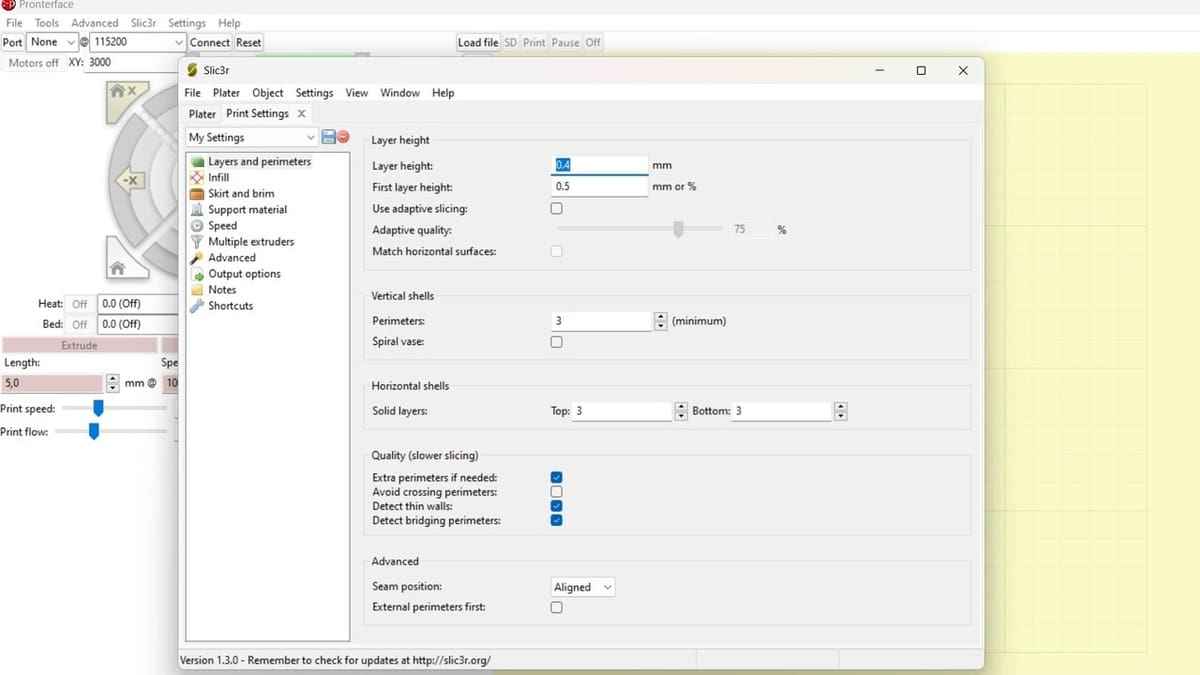The image size is (1200, 675).
Task: Enable Avoid crossing perimeters
Action: (x=557, y=492)
